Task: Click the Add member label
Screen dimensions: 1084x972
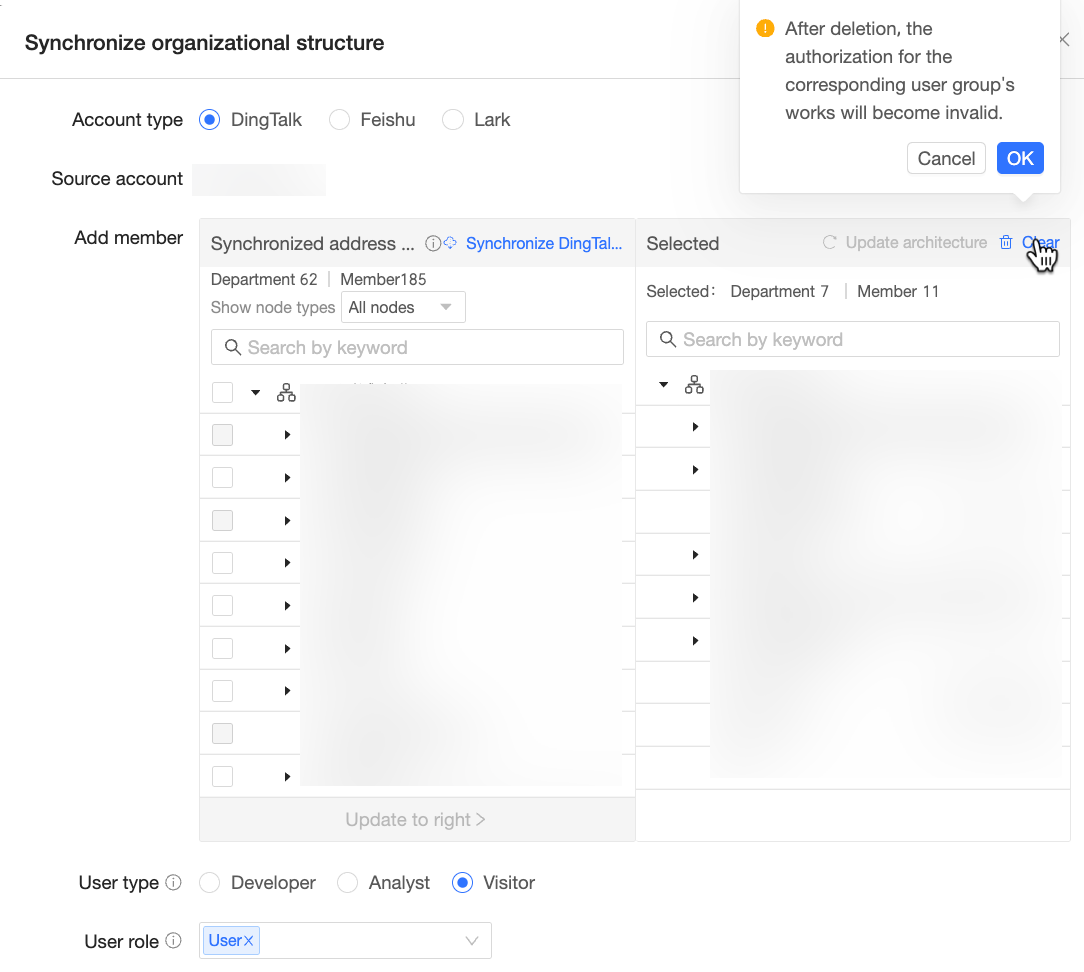Action: click(129, 238)
